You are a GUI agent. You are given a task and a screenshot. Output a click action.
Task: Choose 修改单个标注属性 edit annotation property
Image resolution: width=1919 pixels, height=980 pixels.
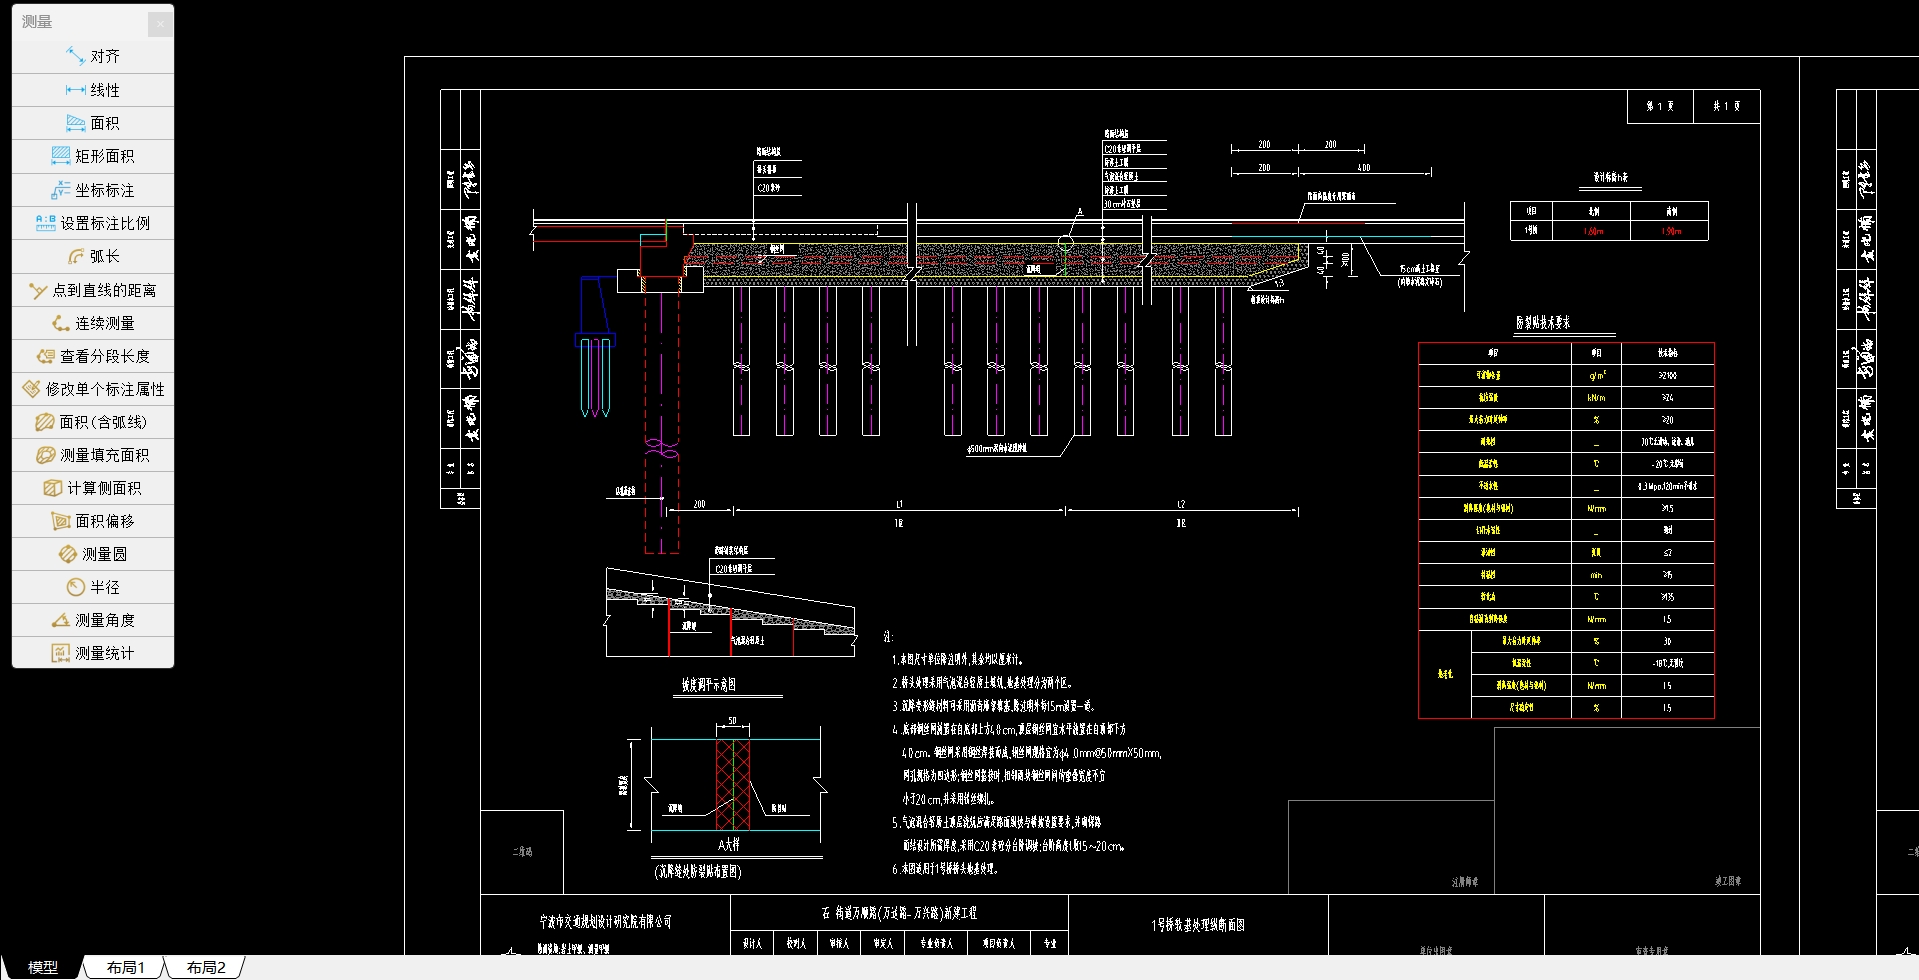click(x=93, y=389)
